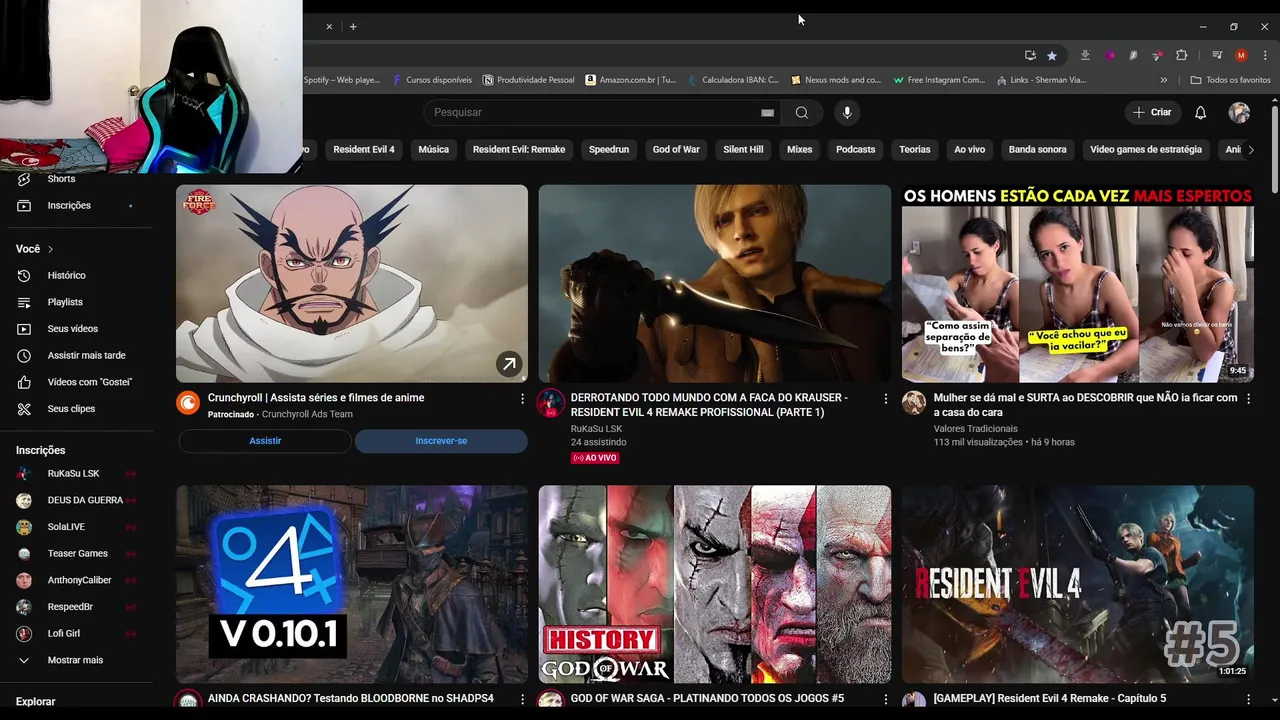Select the Mixes chip

point(800,150)
